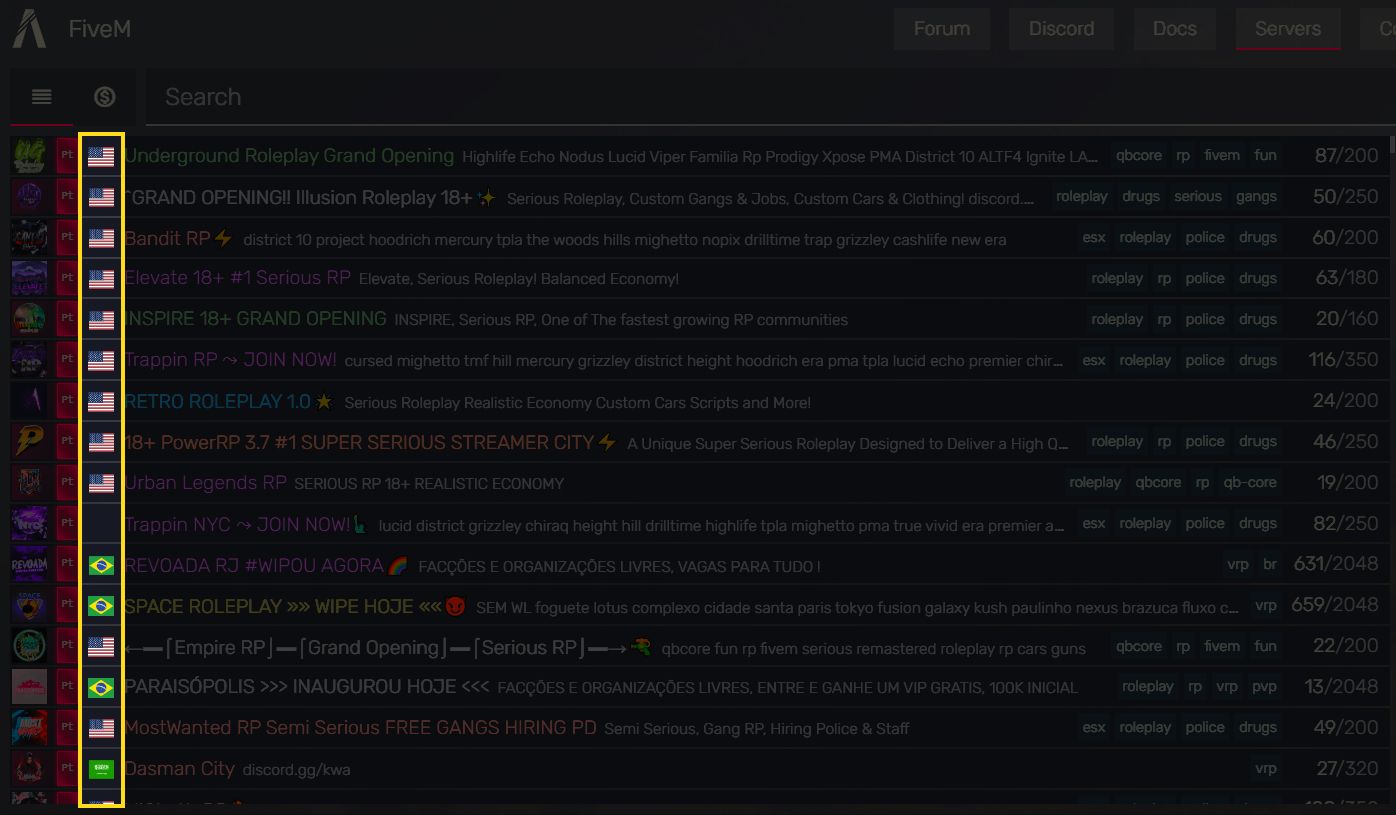Viewport: 1396px width, 815px height.
Task: Click the Bandit RP server icon
Action: pos(29,238)
